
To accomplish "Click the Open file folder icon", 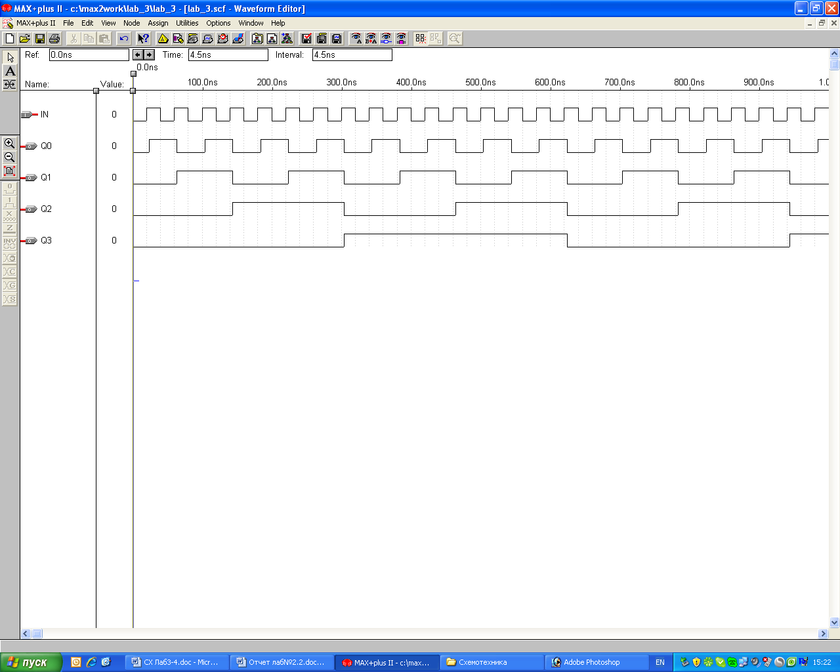I will (24, 39).
